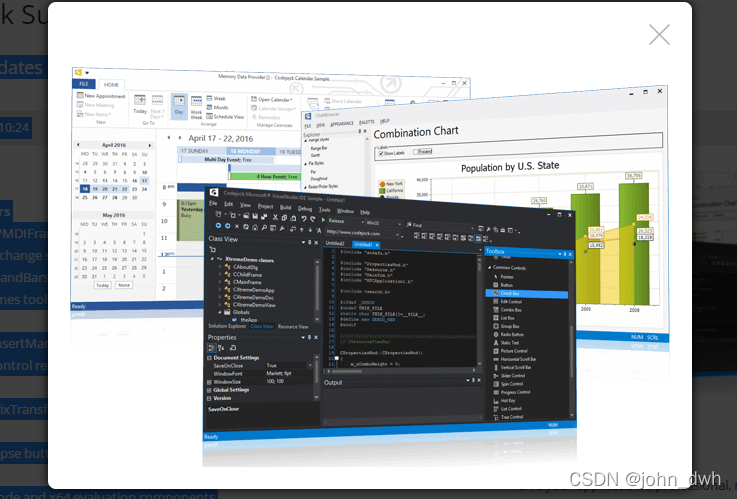The image size is (737, 499).
Task: Click blue Back navigation icon in IDE toolbar
Action: pos(219,226)
